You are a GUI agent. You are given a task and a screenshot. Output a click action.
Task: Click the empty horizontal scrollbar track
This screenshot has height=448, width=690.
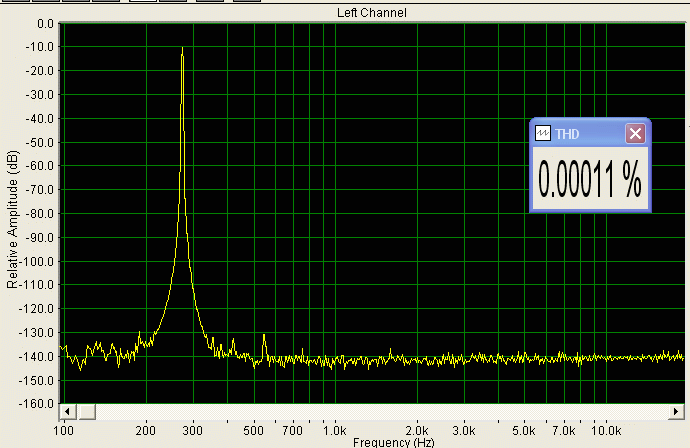pyautogui.click(x=382, y=412)
